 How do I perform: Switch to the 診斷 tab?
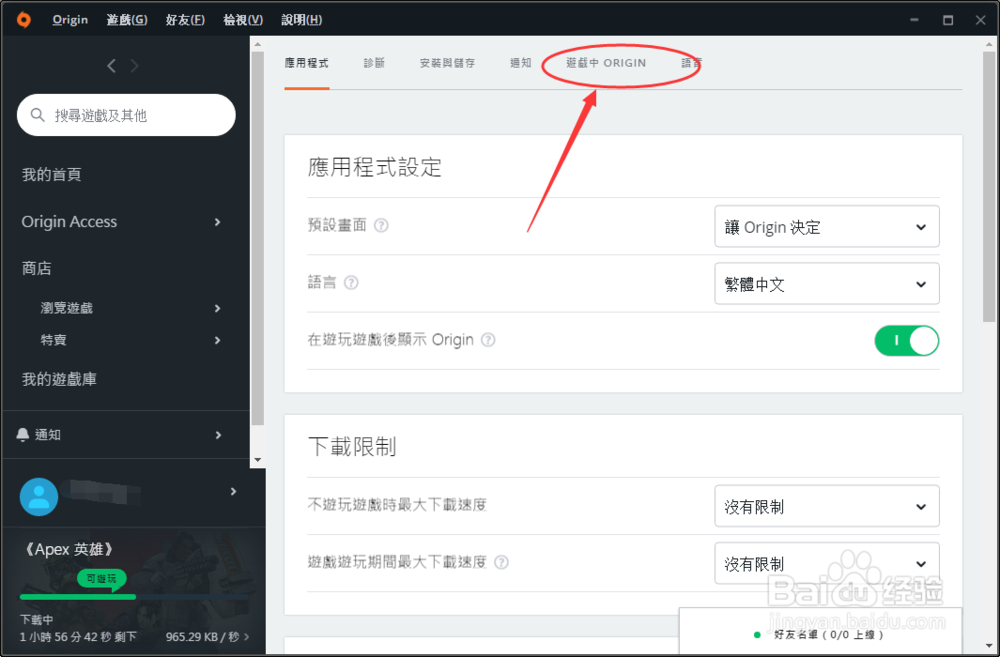pyautogui.click(x=374, y=63)
